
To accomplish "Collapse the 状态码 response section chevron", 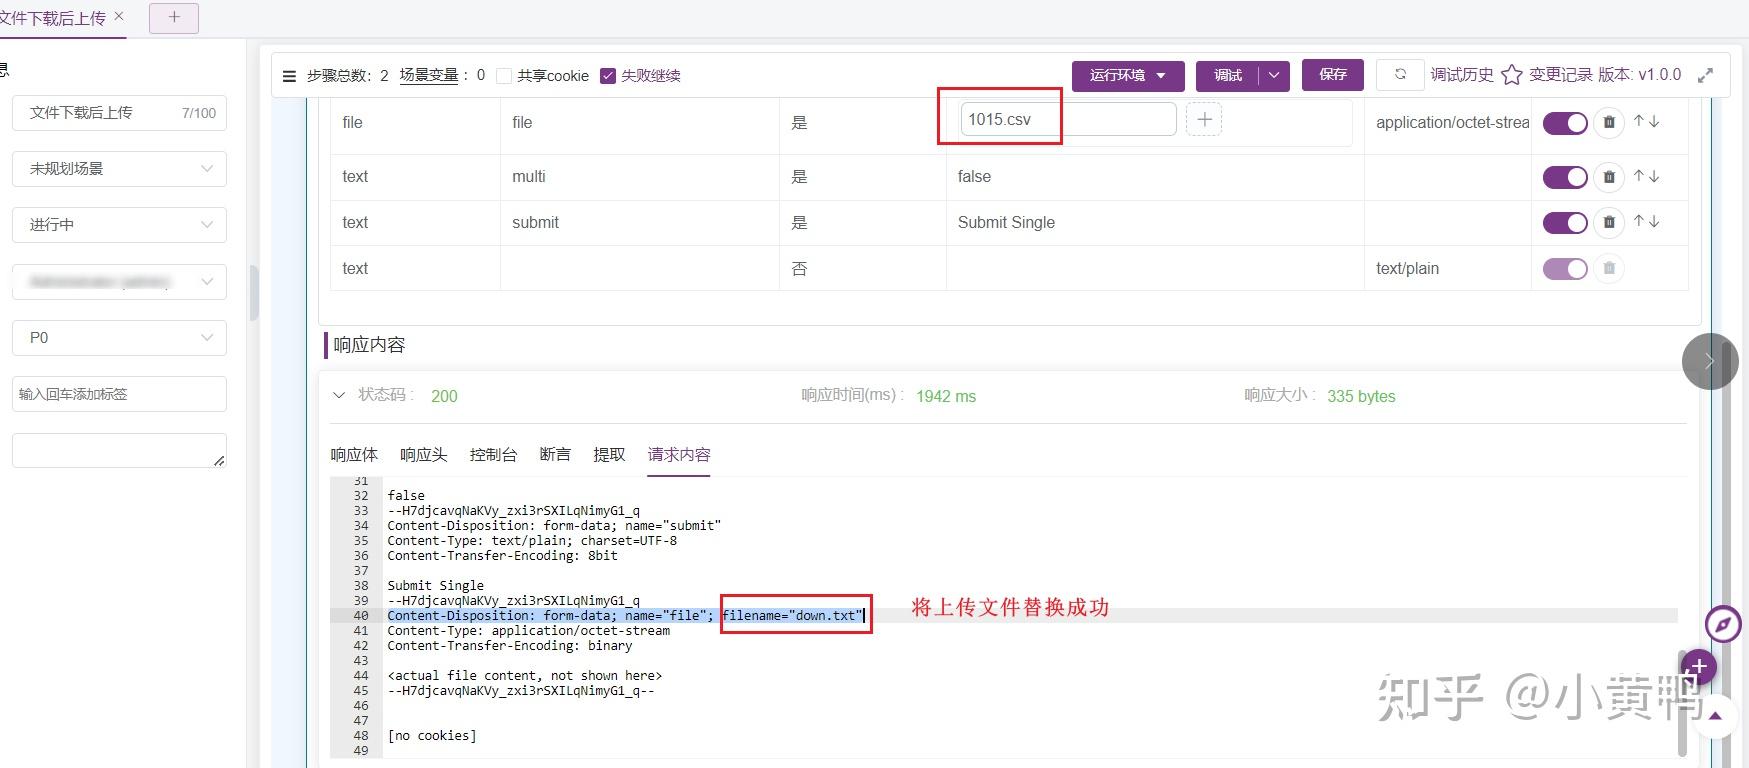I will (x=339, y=396).
